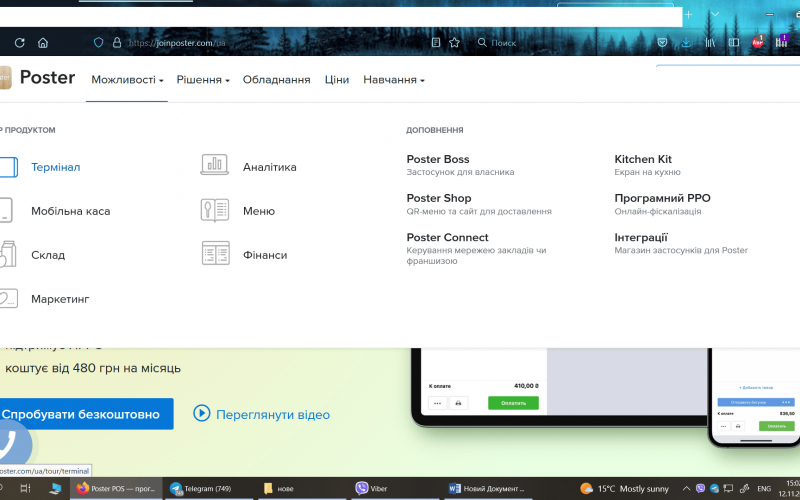The width and height of the screenshot is (800, 500).
Task: Open the tracking protection shield icon
Action: pos(98,42)
